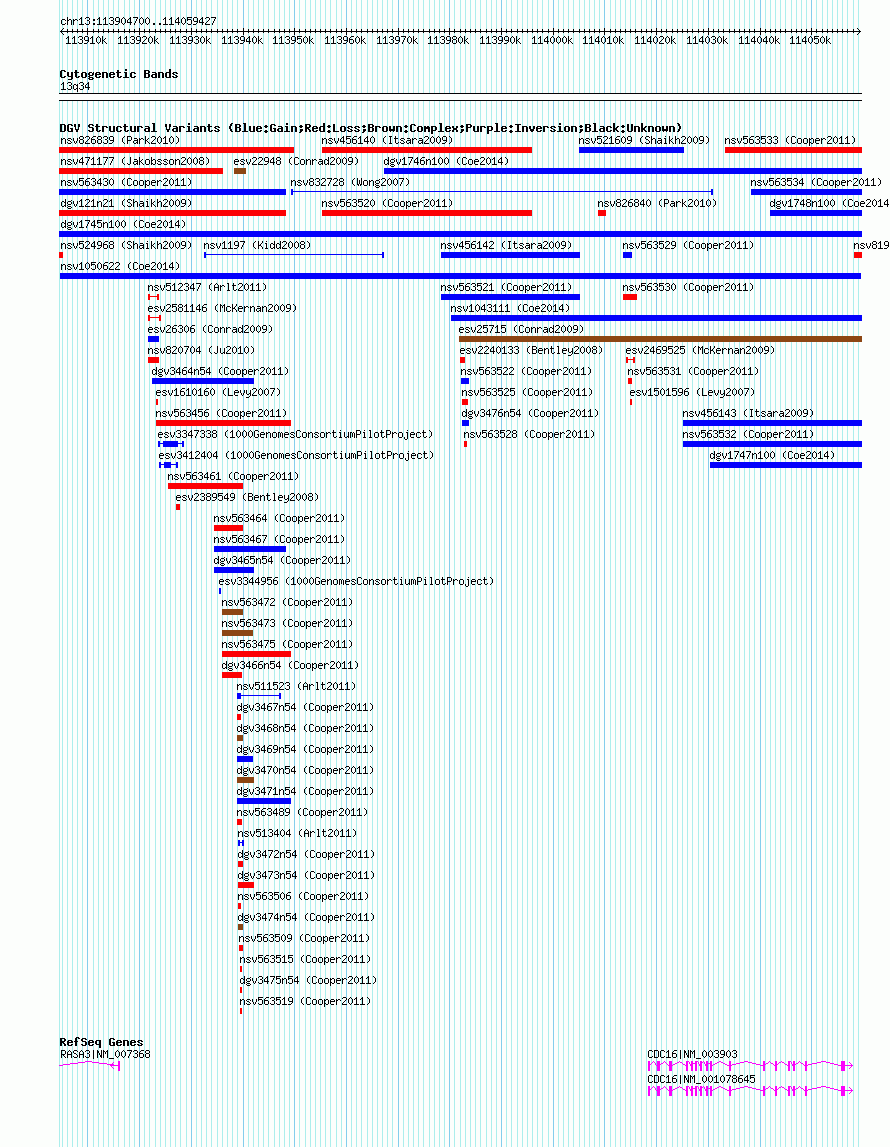This screenshot has height=1147, width=890.
Task: Select nsv563456 (Cooper2011) label
Action: click(x=221, y=413)
